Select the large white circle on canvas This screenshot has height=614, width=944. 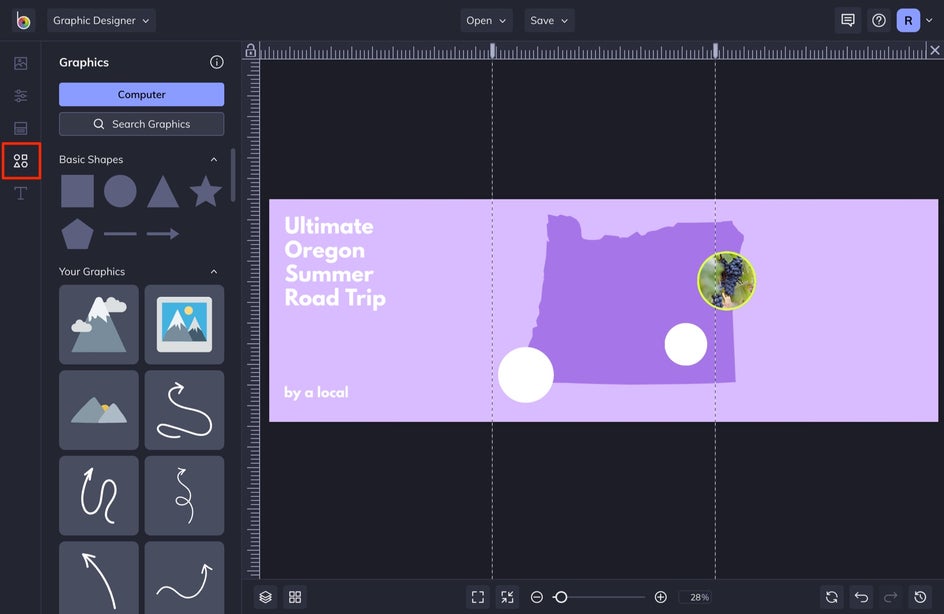526,374
